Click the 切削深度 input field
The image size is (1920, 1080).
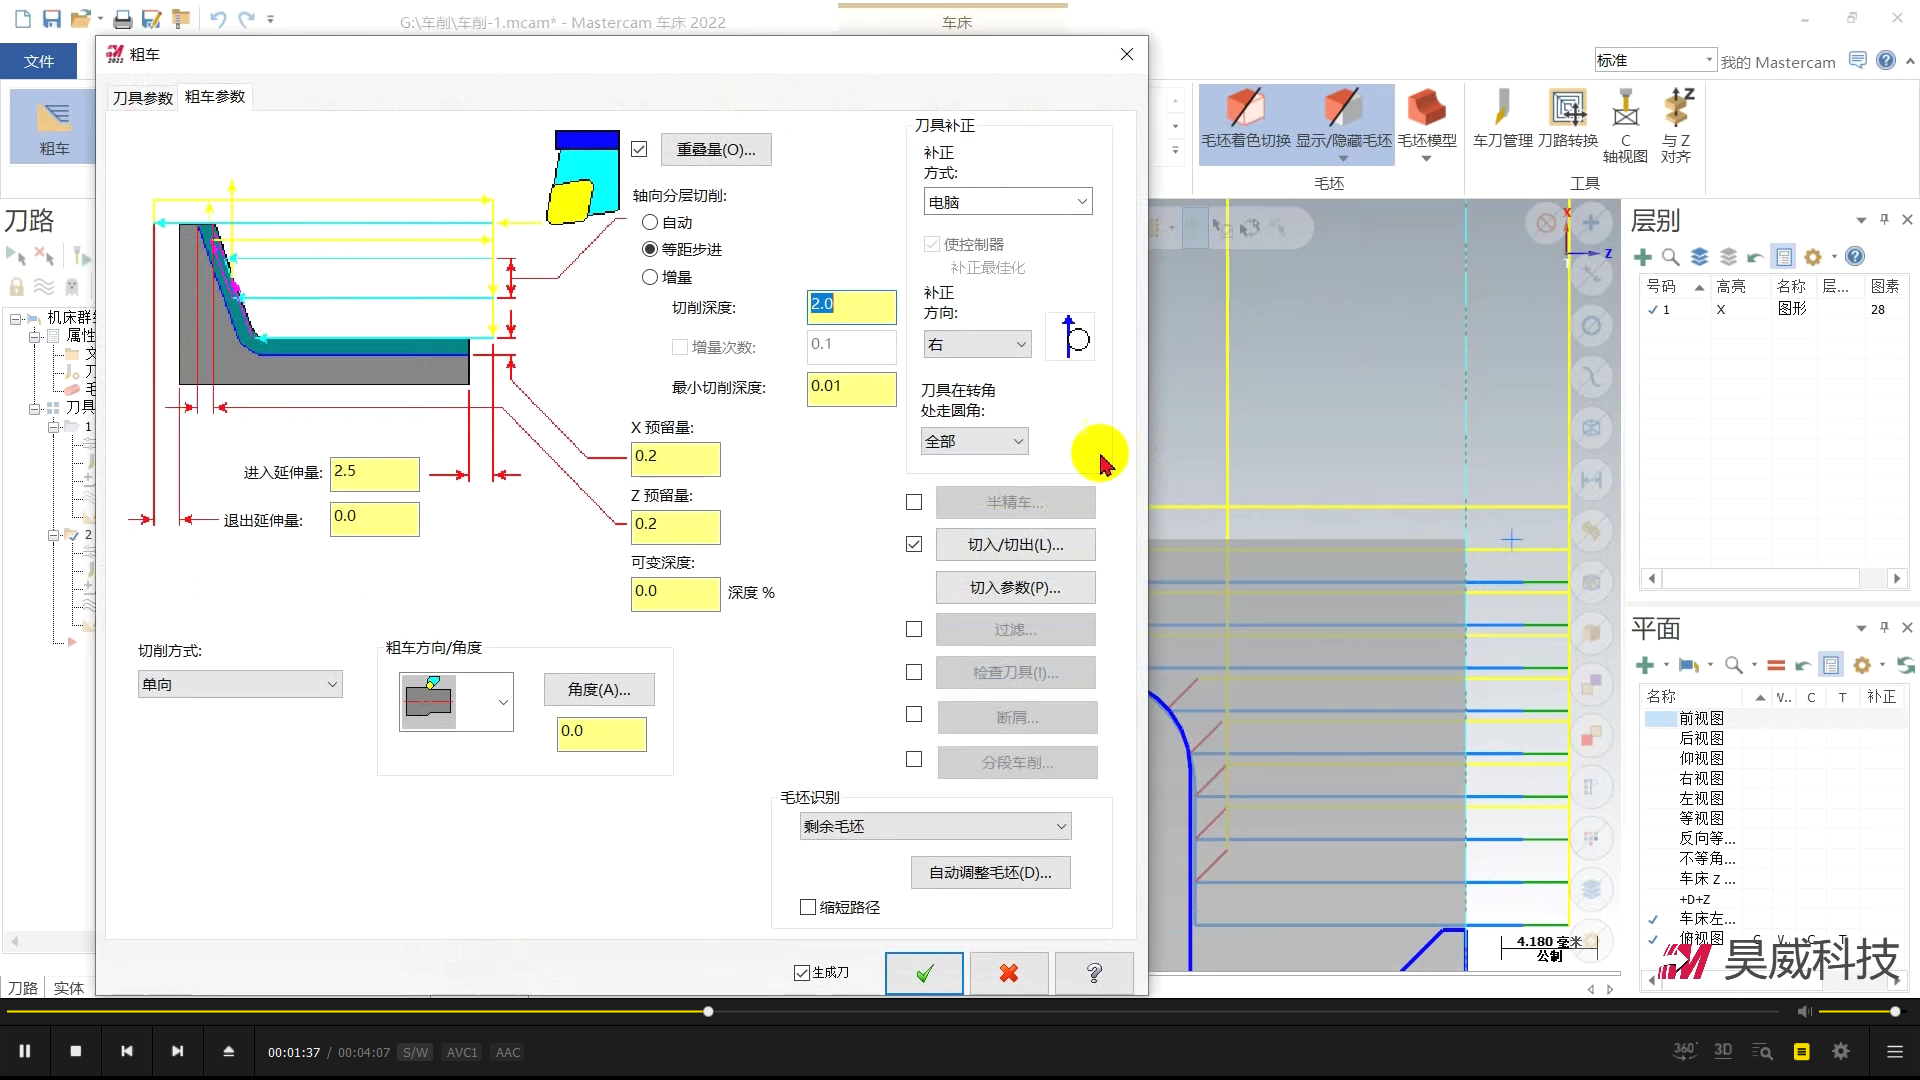851,305
